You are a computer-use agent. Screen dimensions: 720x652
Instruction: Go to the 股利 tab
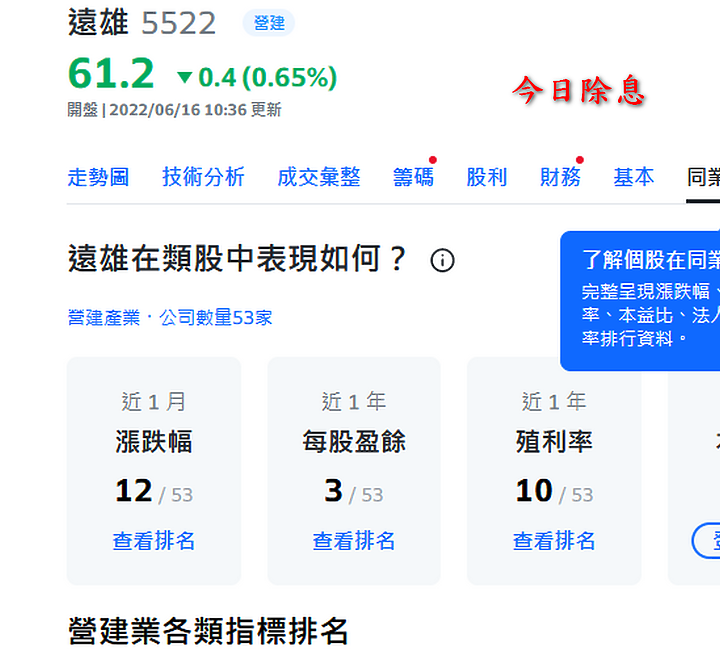[487, 177]
